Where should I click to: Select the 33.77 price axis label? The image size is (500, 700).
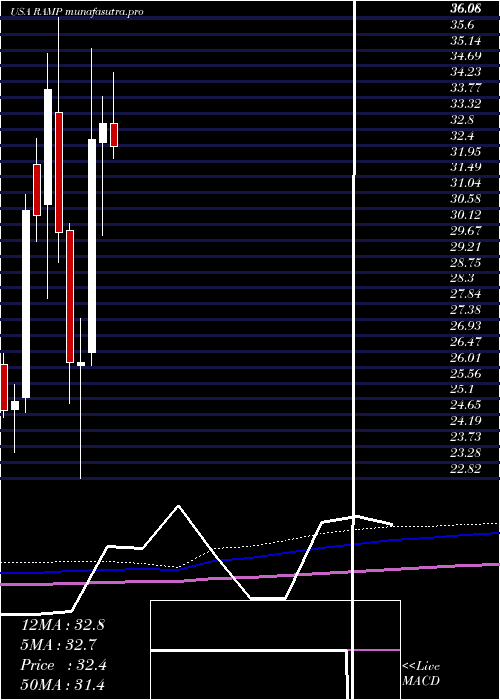pyautogui.click(x=466, y=88)
